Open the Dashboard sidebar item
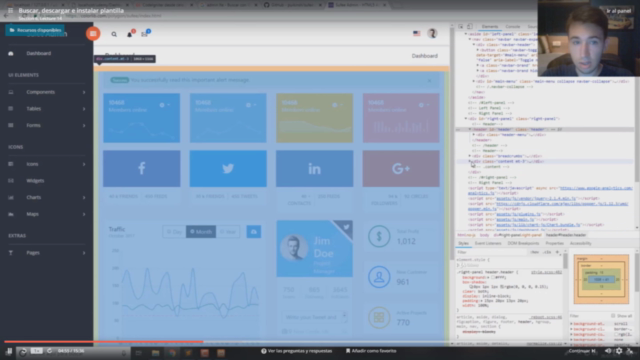 (x=39, y=53)
